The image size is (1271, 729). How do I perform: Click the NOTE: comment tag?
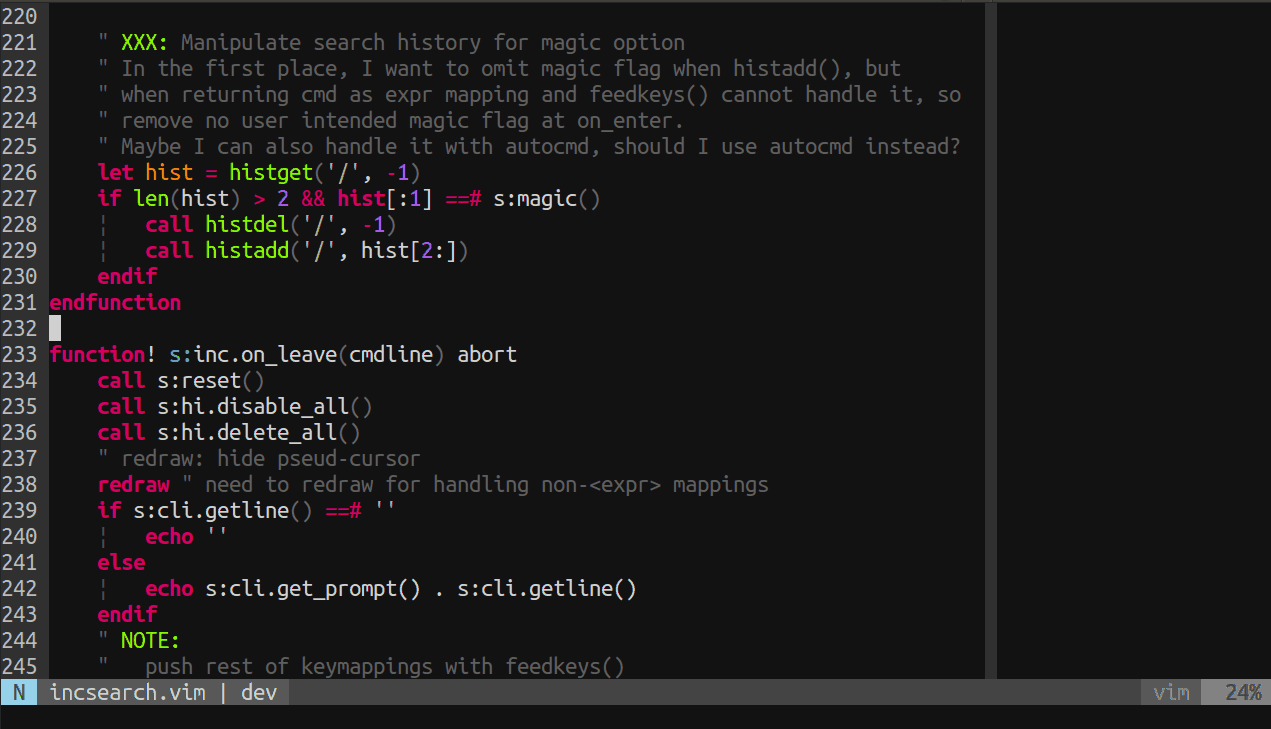(150, 640)
